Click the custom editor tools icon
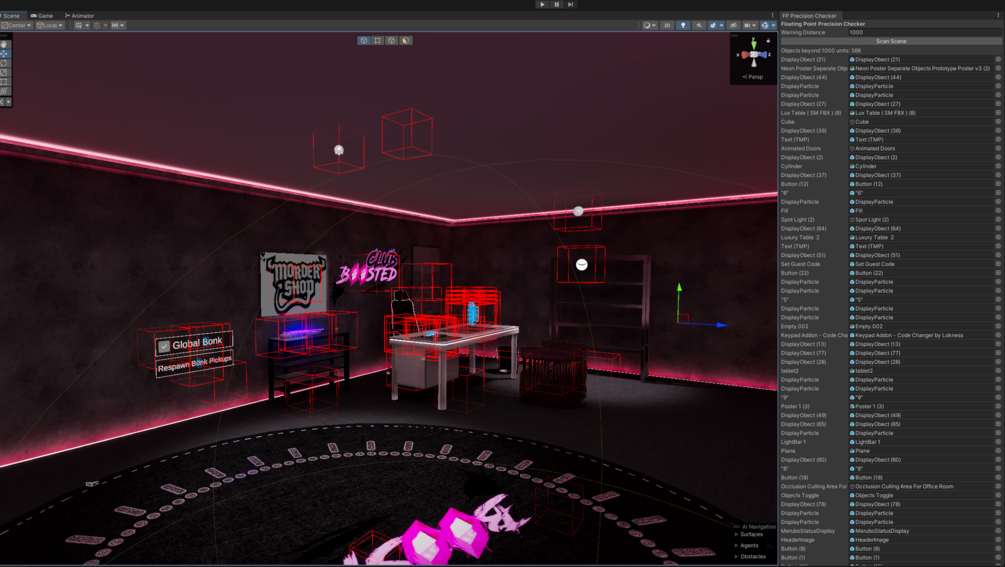Screen dimensions: 1005x567 click(2, 102)
